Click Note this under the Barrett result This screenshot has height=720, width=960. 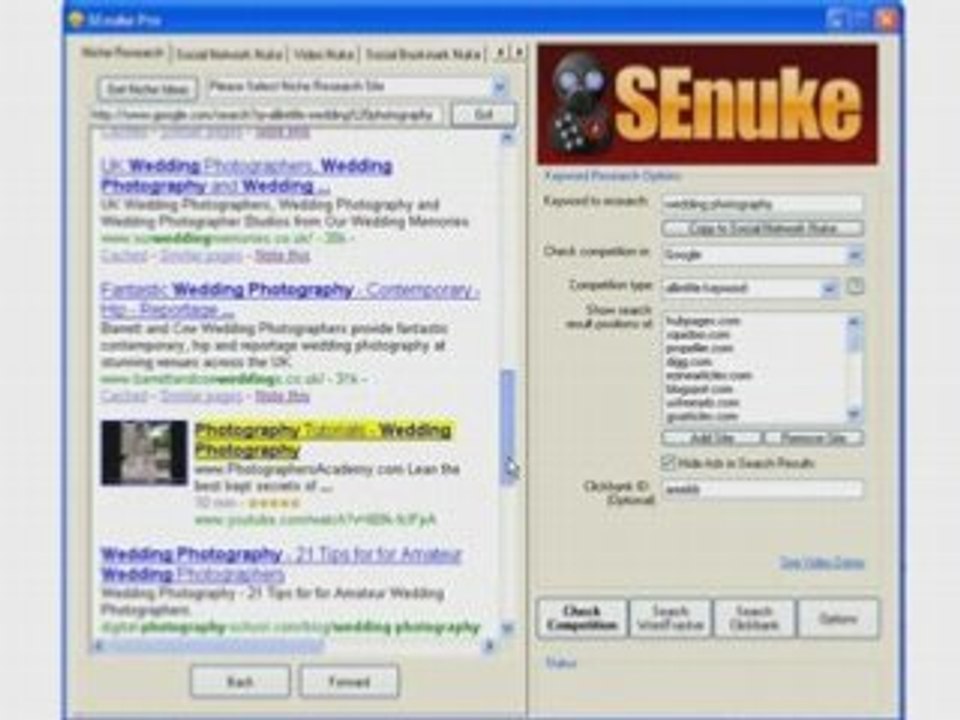[x=282, y=396]
